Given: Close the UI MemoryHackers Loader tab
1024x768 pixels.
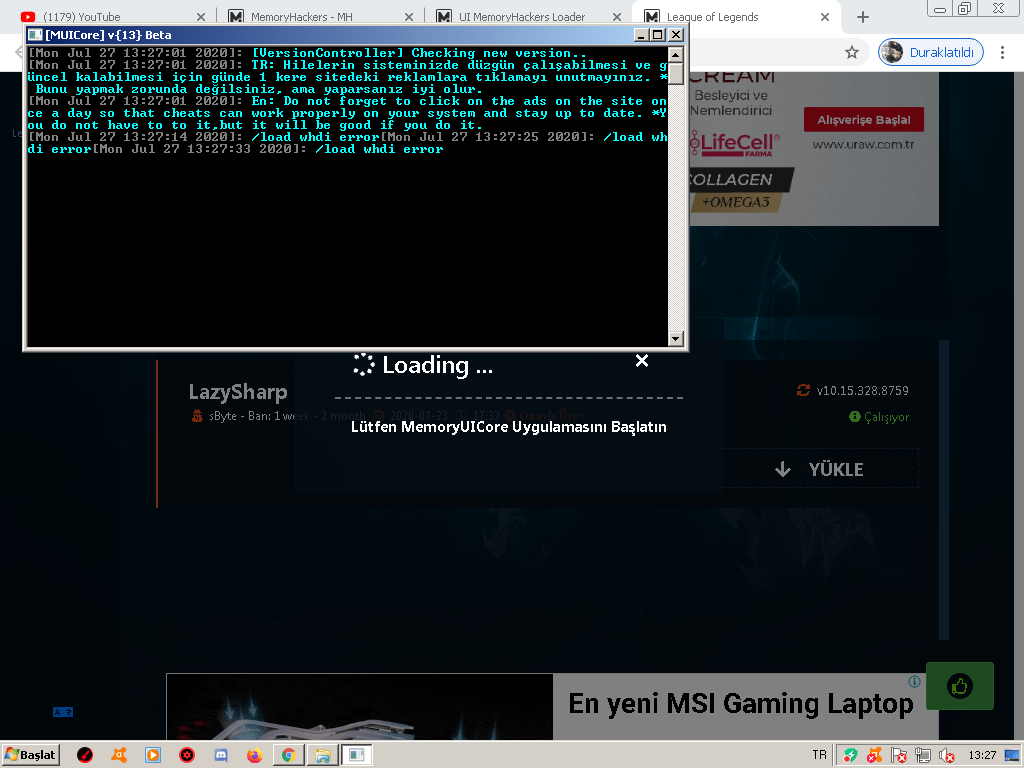Looking at the screenshot, I should [616, 17].
